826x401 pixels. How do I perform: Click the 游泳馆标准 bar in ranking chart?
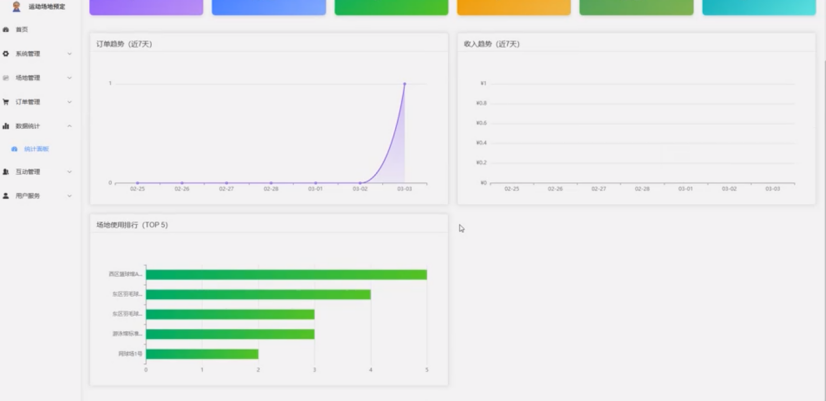230,334
